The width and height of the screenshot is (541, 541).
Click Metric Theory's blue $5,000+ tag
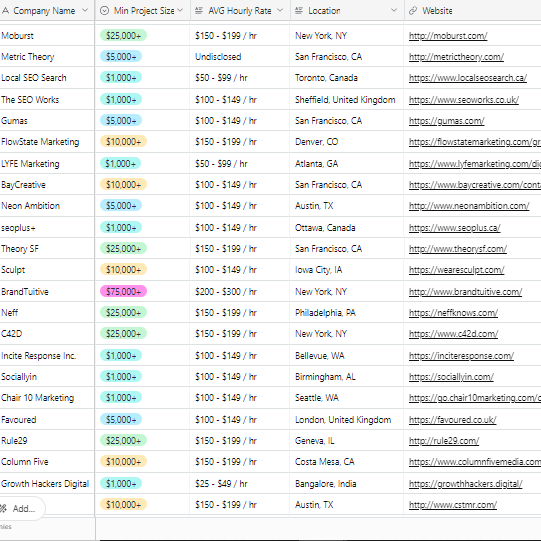click(x=121, y=57)
